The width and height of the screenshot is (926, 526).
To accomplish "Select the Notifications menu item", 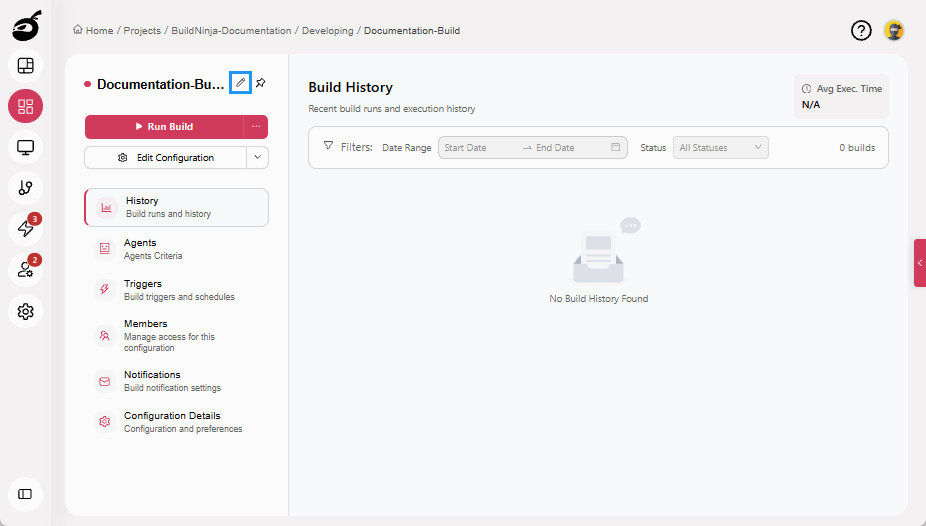I will [177, 381].
